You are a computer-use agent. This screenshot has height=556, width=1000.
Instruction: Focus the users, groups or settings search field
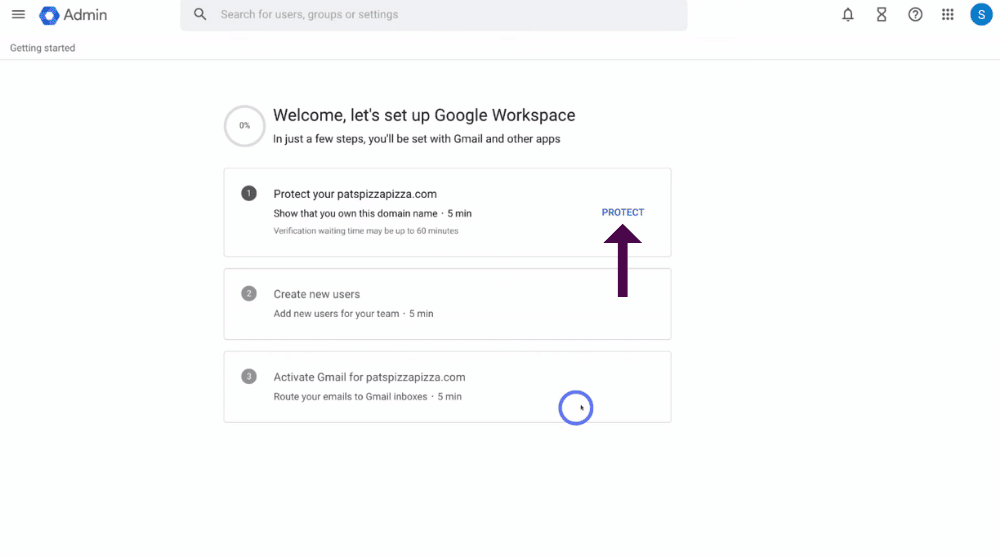click(x=434, y=14)
